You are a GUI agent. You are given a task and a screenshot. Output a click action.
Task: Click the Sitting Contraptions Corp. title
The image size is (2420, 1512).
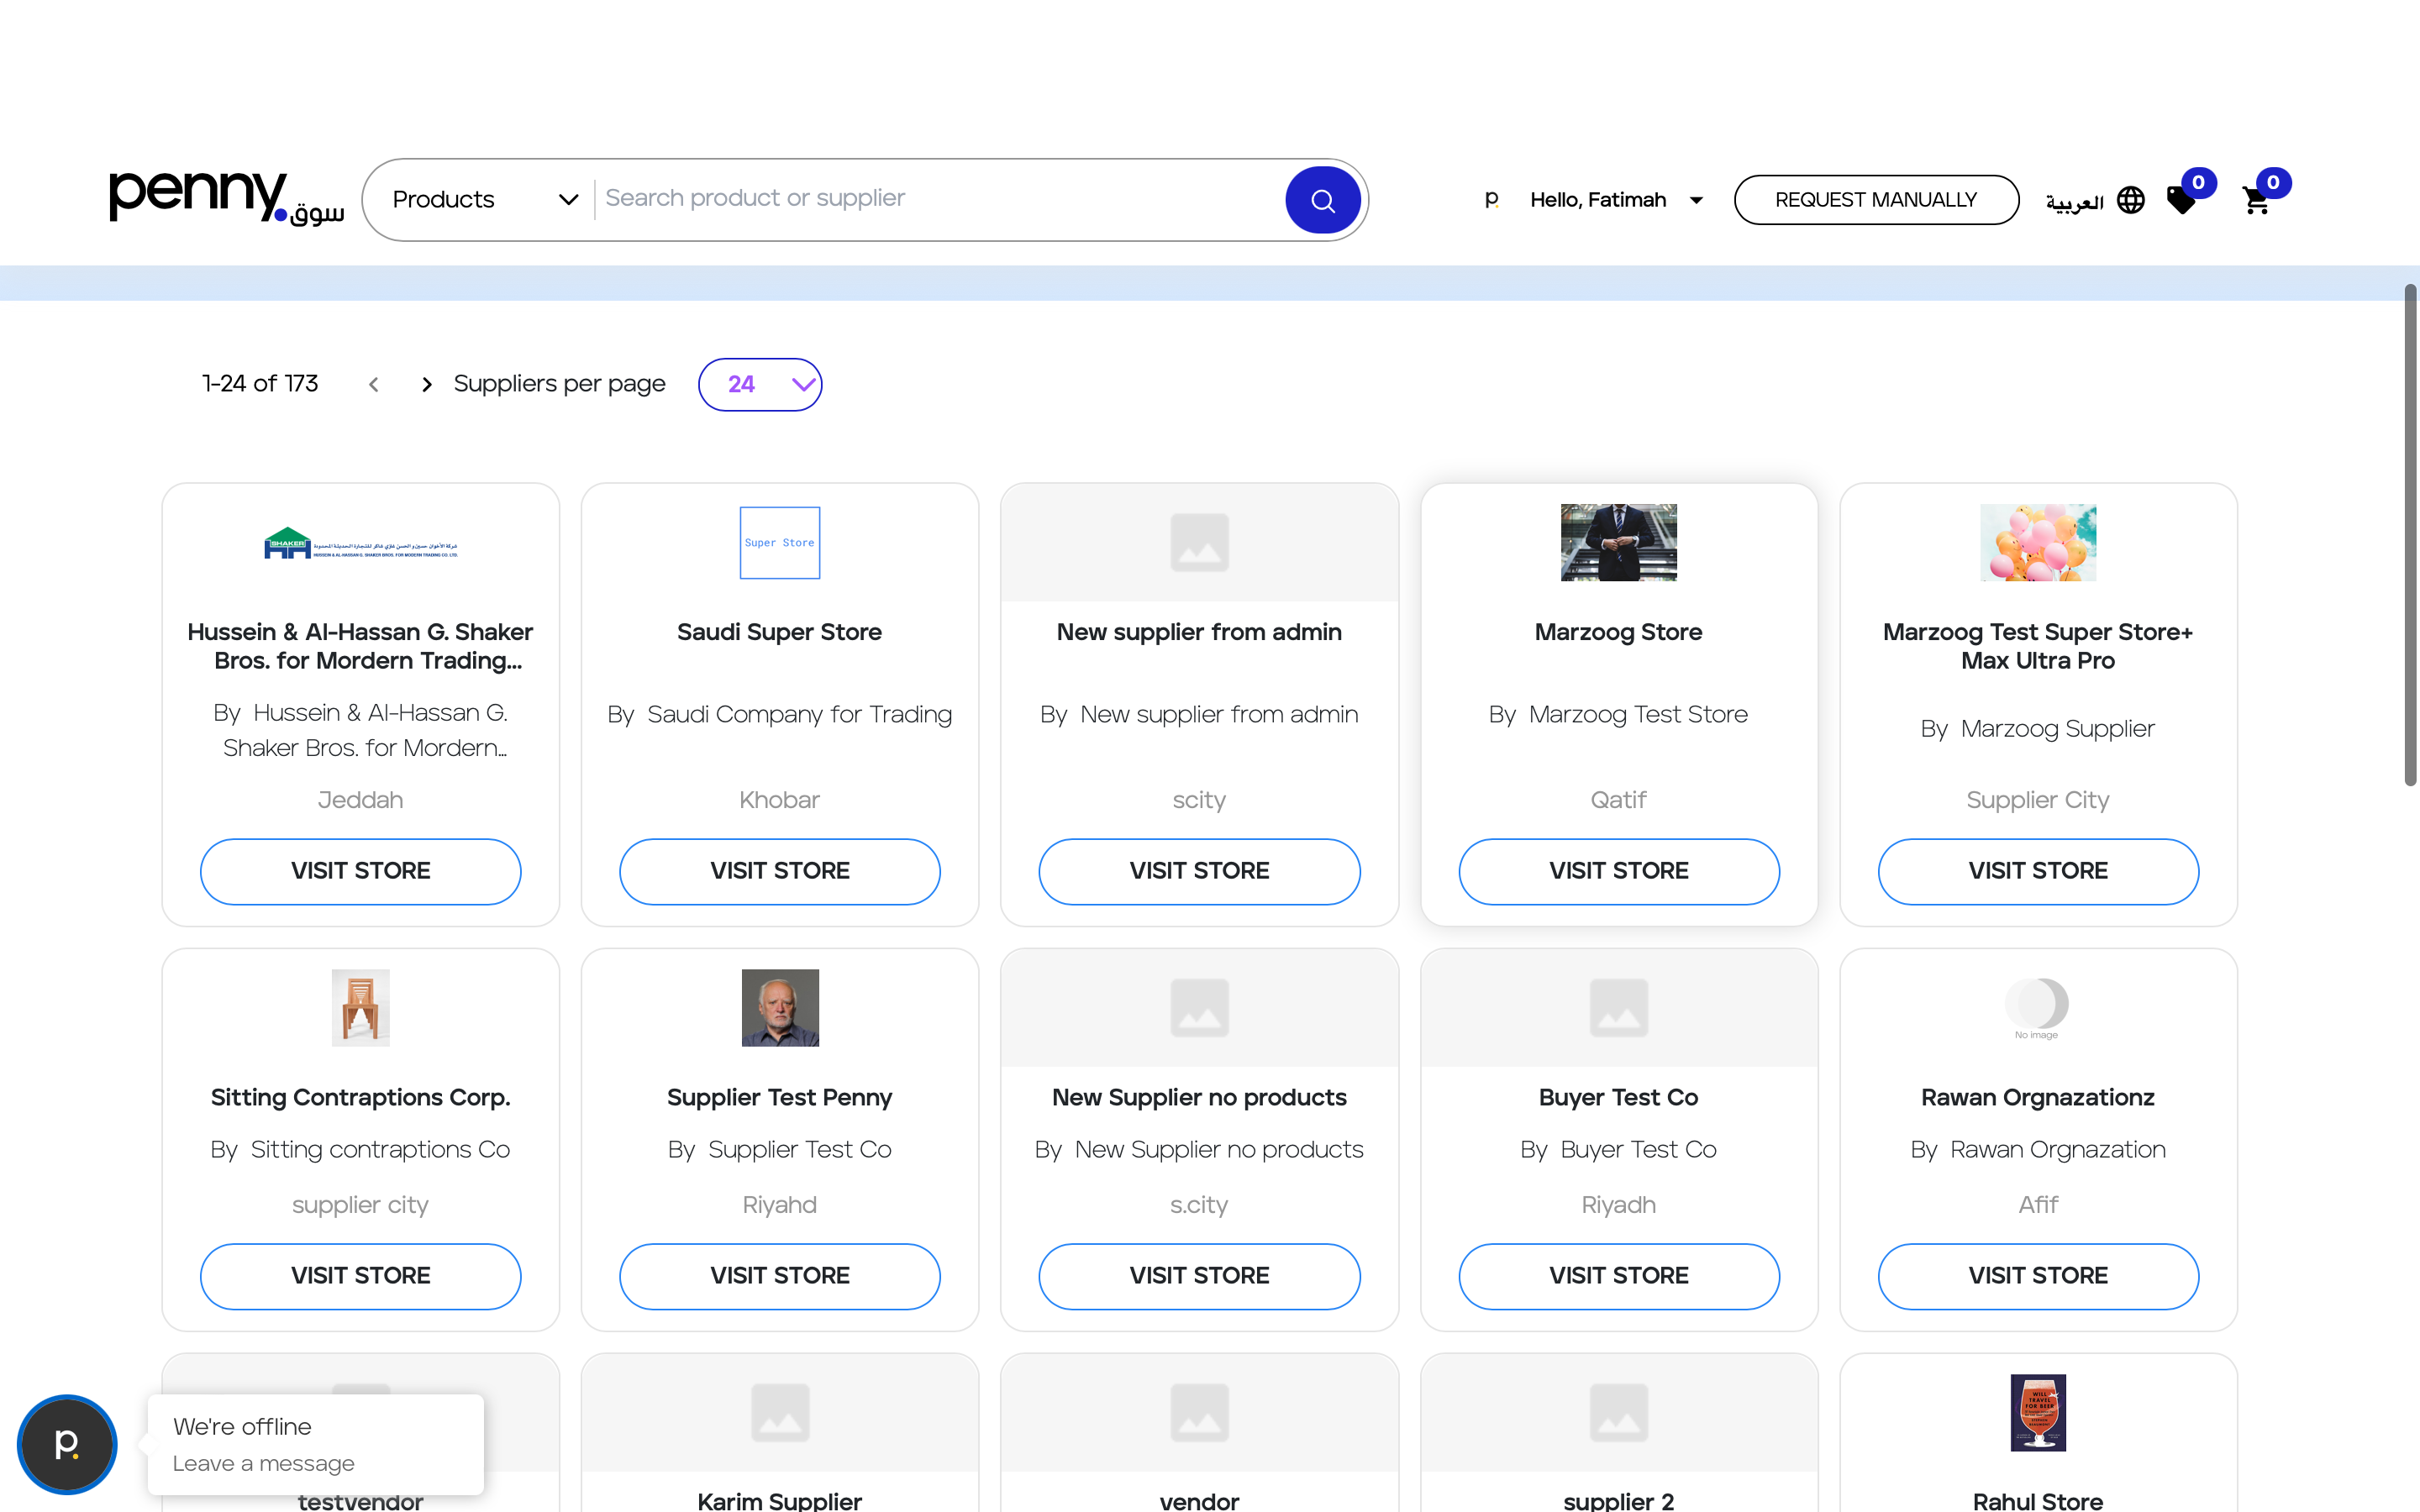[361, 1097]
